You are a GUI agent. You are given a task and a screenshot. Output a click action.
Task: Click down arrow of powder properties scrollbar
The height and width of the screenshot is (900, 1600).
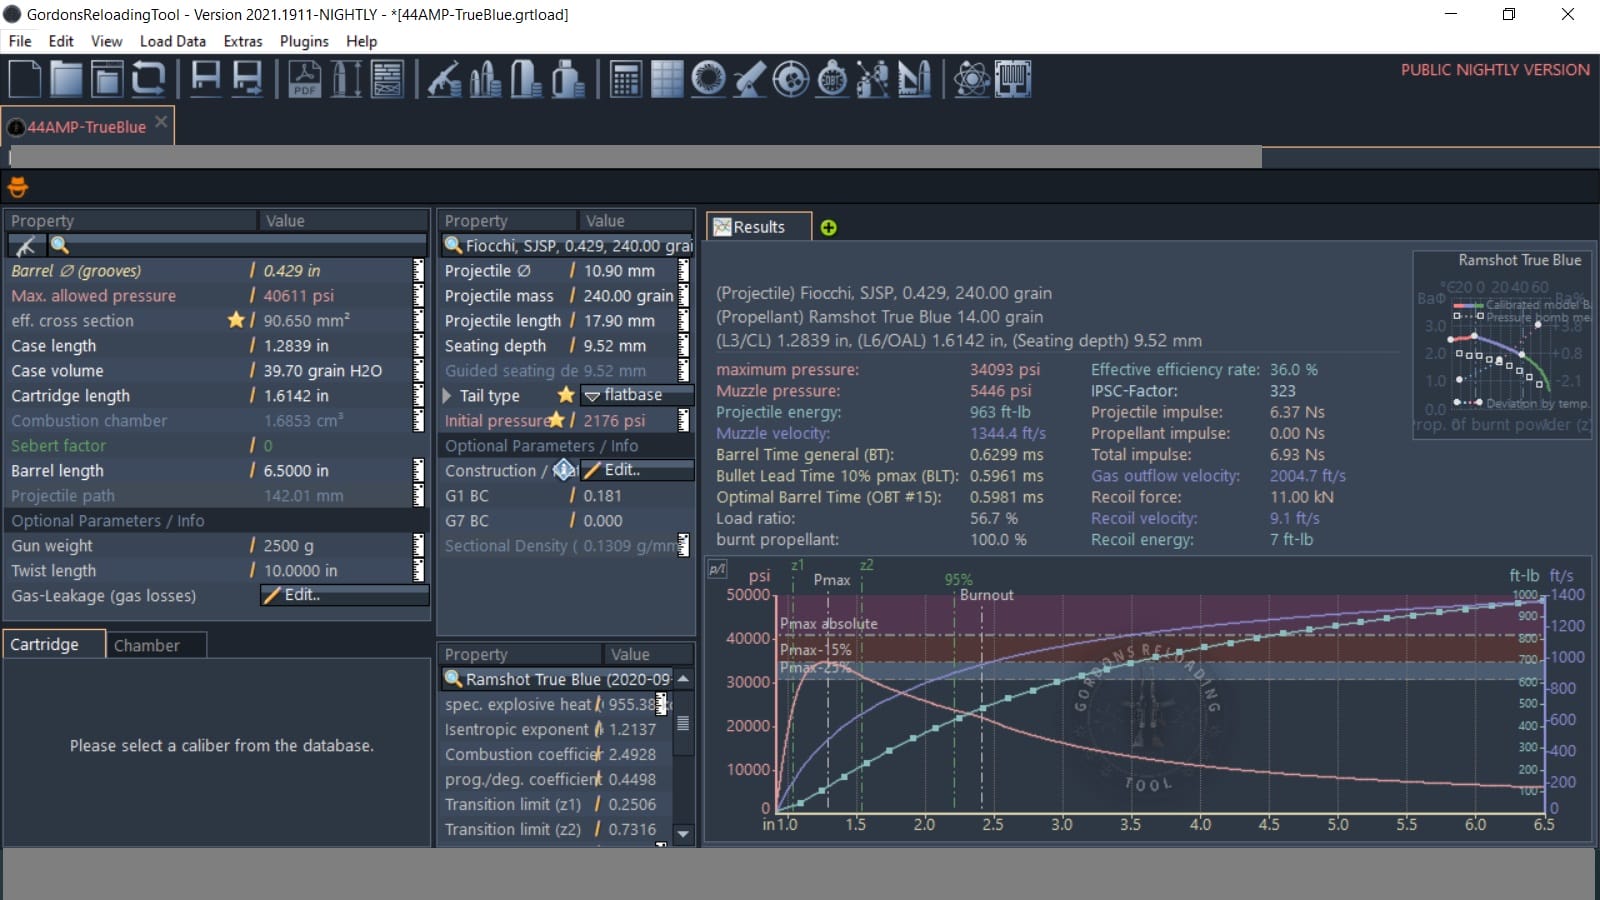coord(683,833)
